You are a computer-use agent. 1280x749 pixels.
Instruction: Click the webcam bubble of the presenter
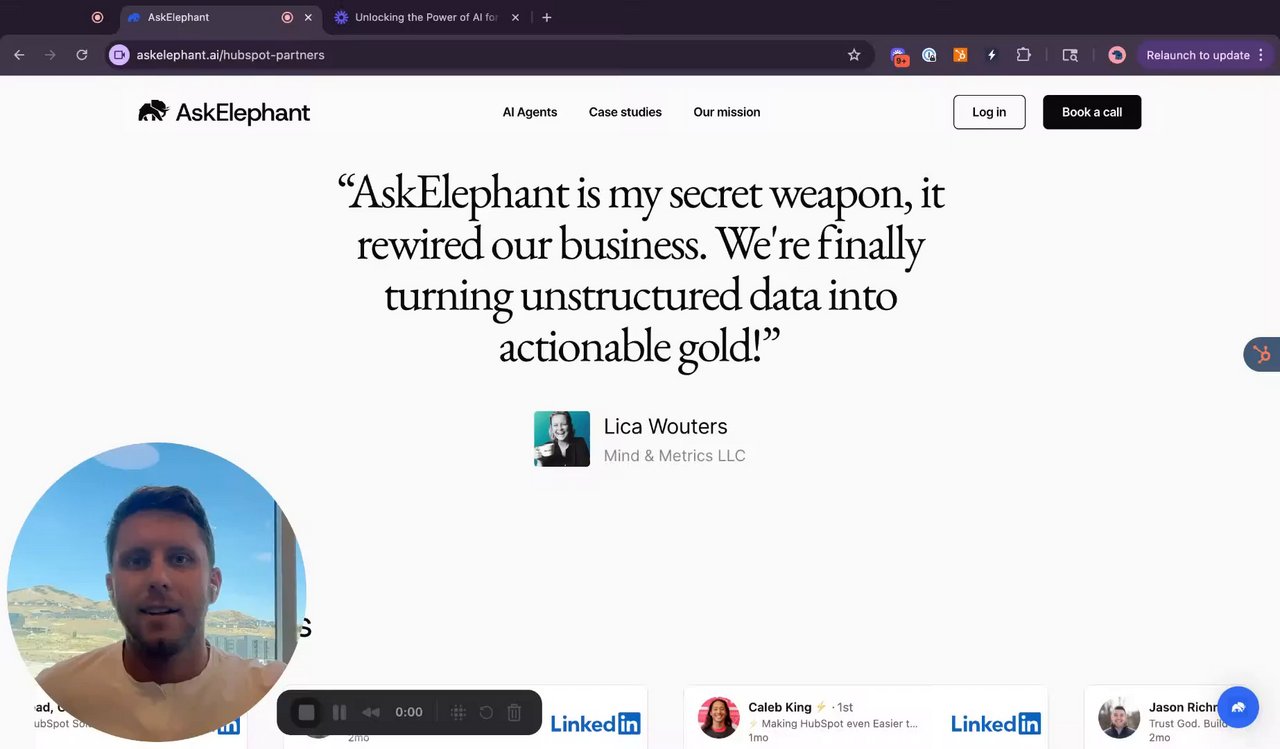[156, 592]
